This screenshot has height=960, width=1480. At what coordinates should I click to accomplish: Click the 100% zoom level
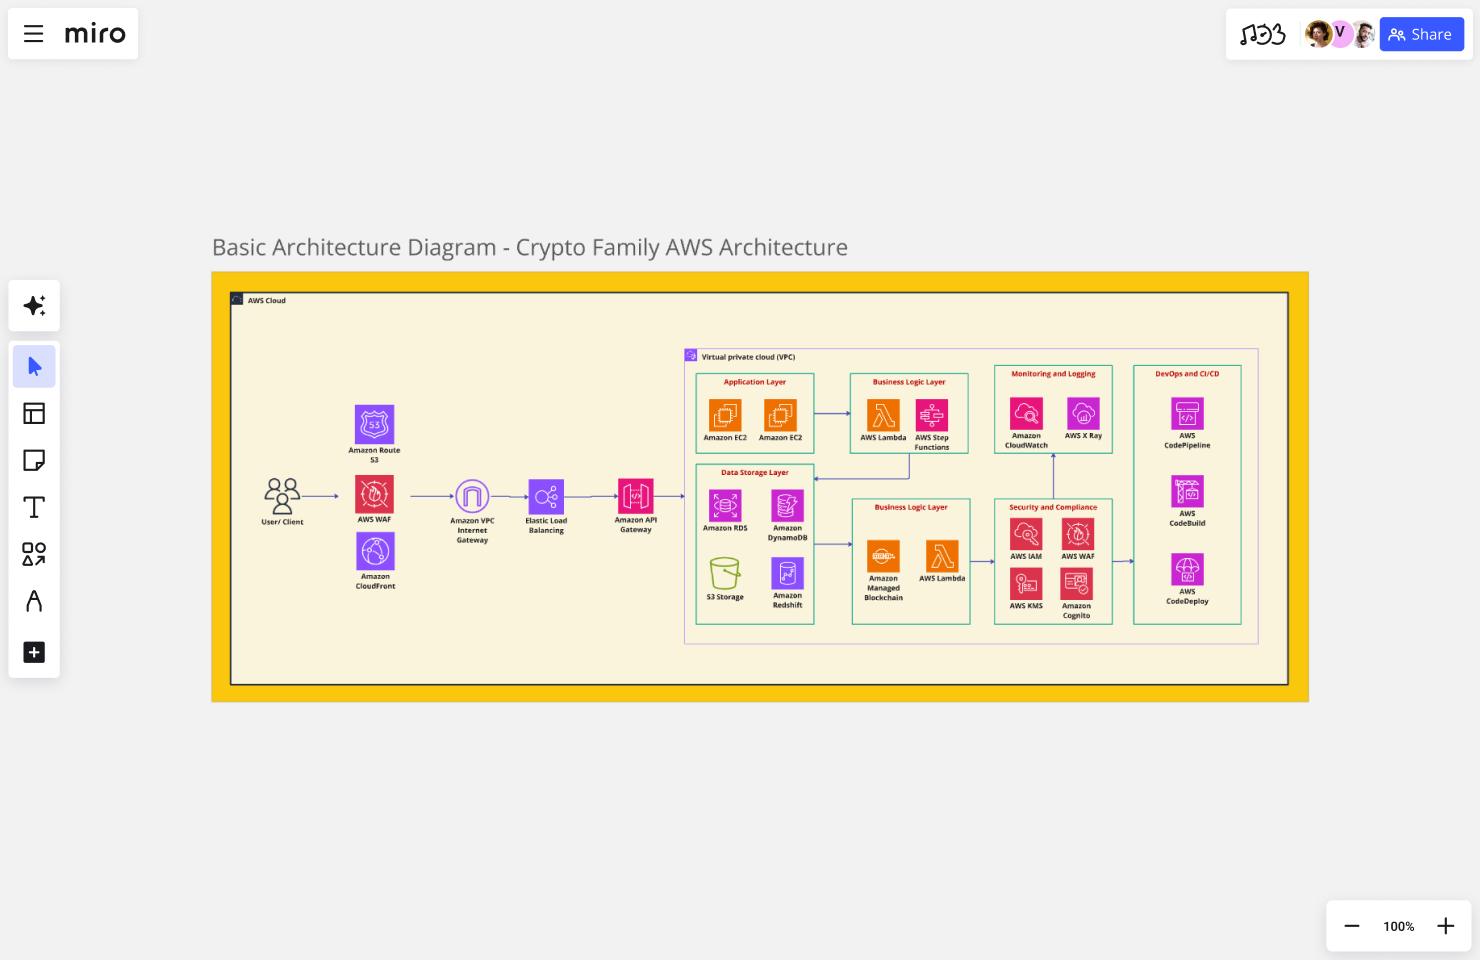(1398, 926)
